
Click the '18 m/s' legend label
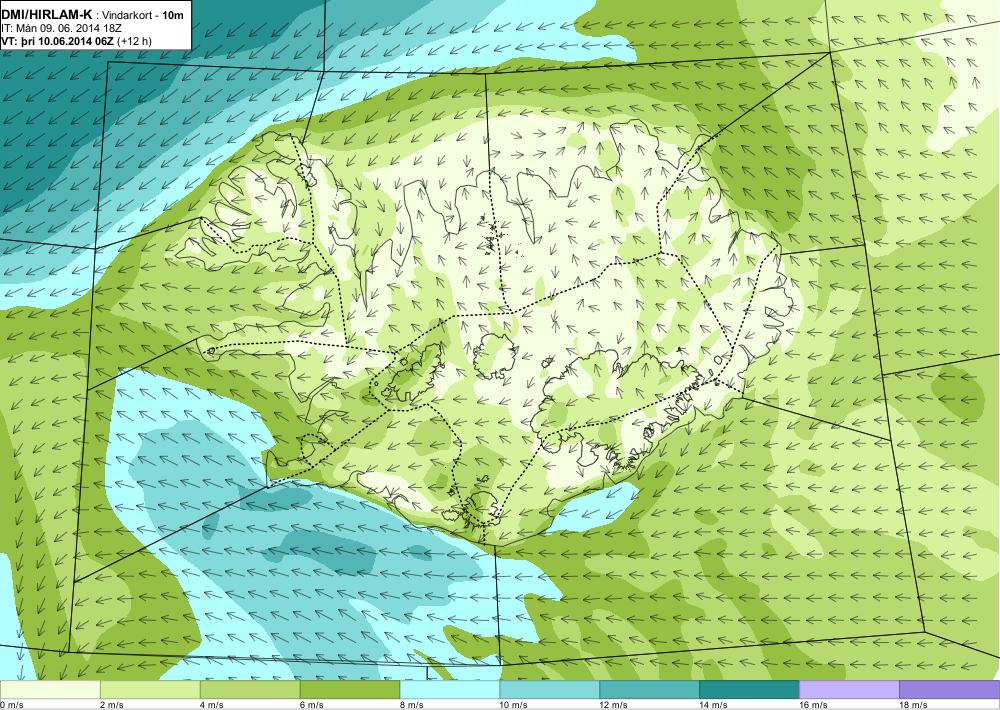pos(913,704)
